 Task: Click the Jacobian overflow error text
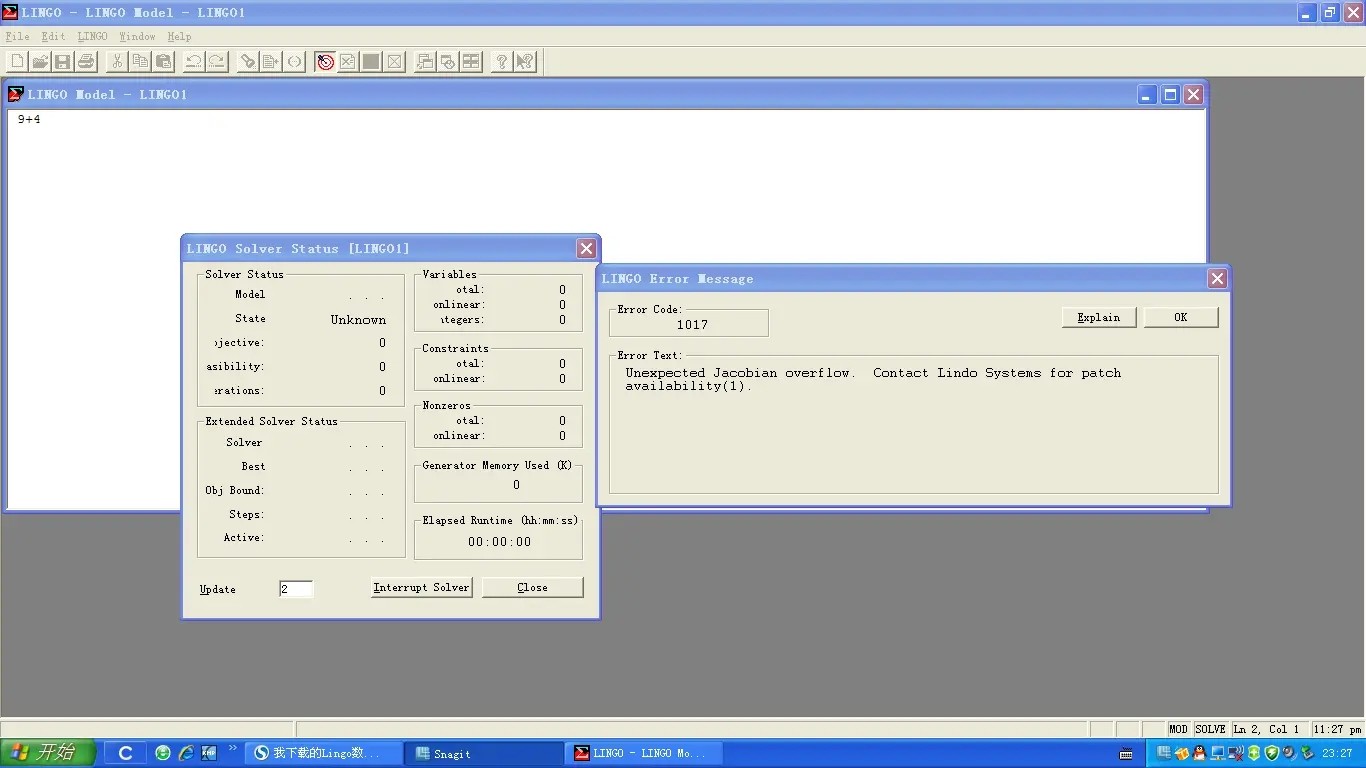pos(873,379)
